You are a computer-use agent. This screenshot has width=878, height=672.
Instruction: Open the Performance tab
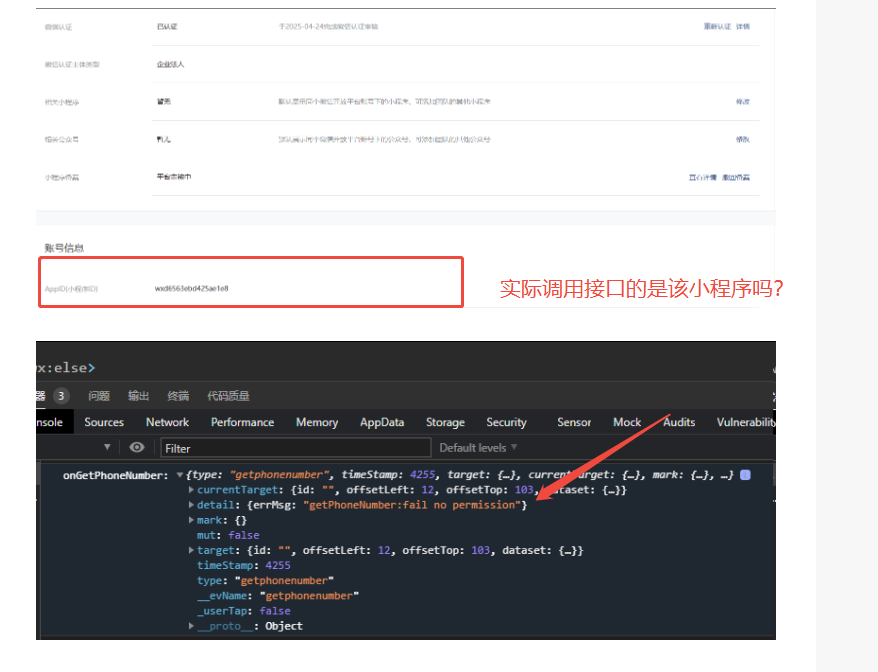pyautogui.click(x=242, y=422)
